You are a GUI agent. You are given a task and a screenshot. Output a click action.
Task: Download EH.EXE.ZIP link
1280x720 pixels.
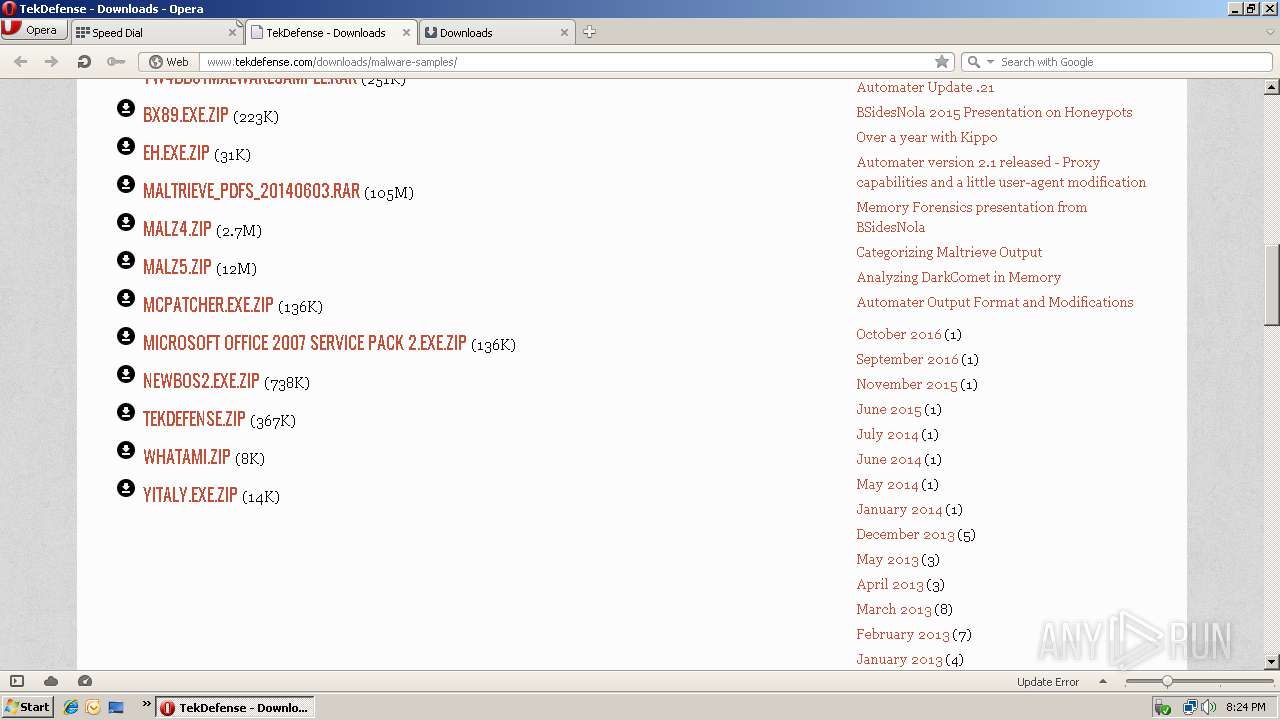176,153
